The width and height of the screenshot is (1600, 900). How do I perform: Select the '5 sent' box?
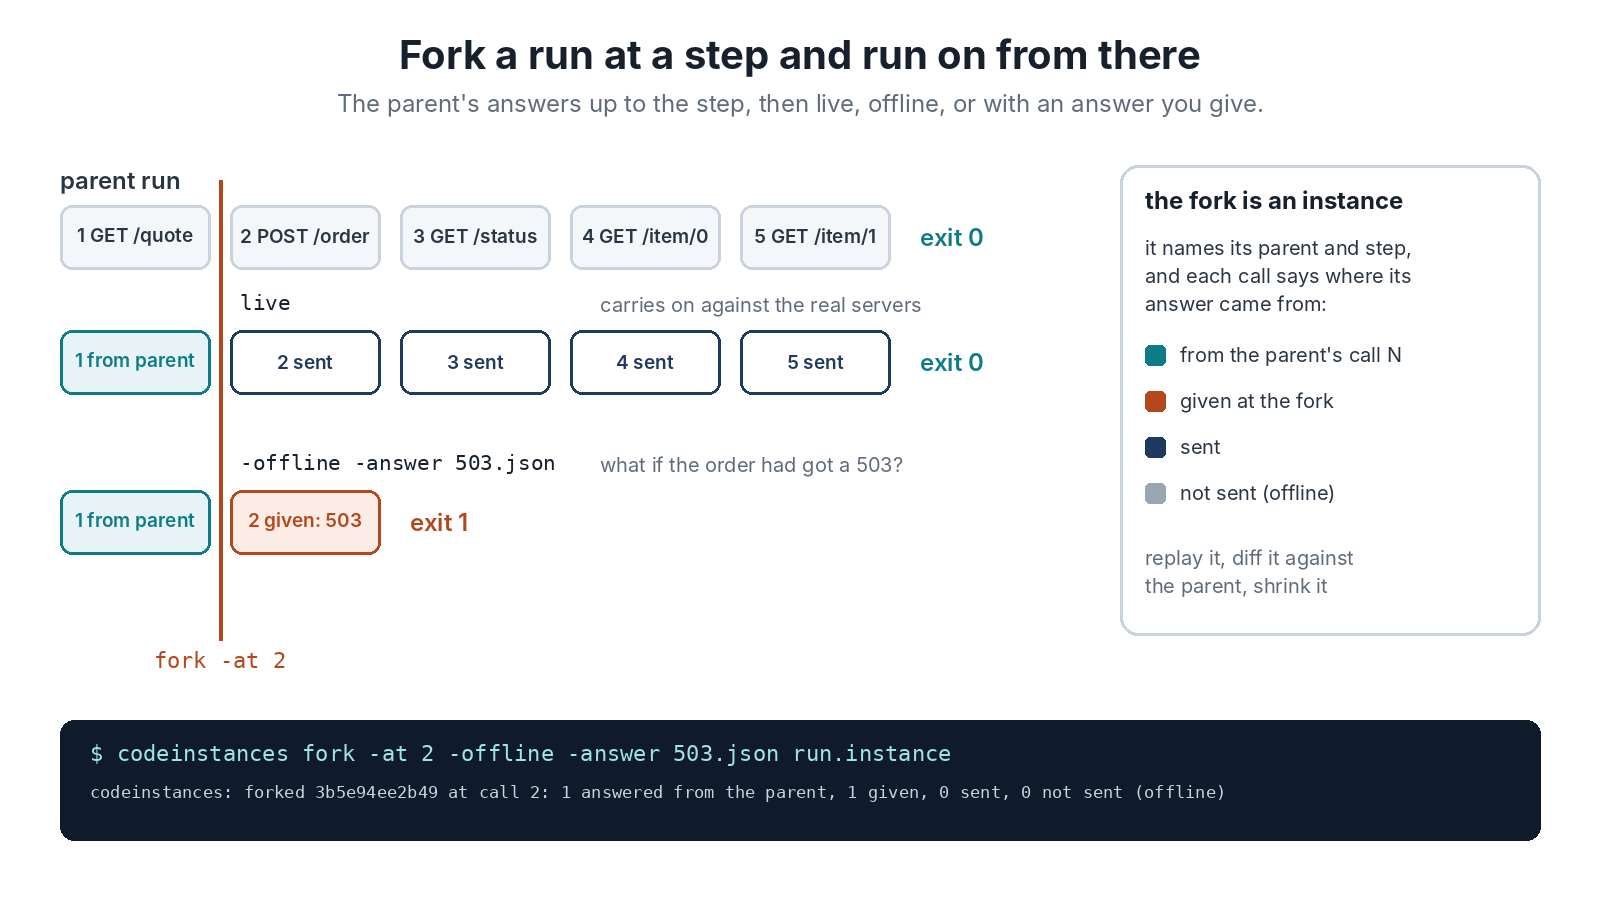point(815,362)
